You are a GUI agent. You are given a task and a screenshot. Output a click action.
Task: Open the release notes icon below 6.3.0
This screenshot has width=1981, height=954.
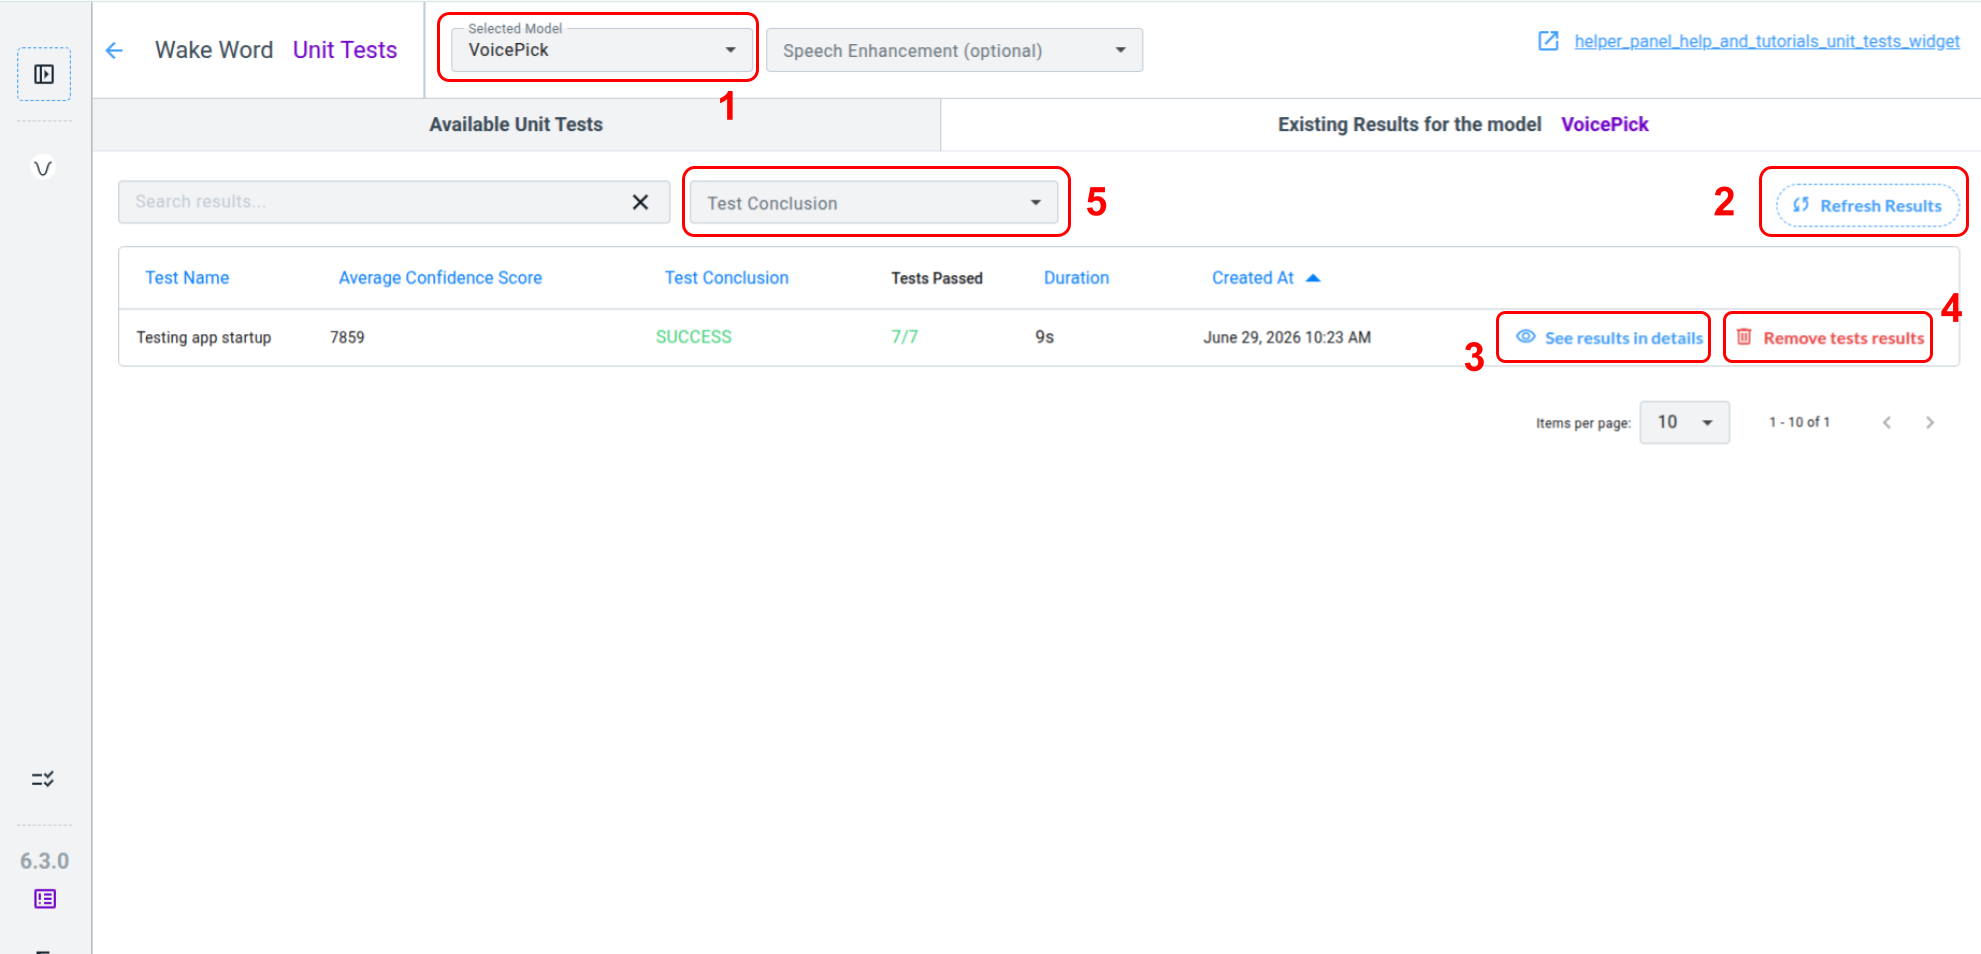pos(45,899)
